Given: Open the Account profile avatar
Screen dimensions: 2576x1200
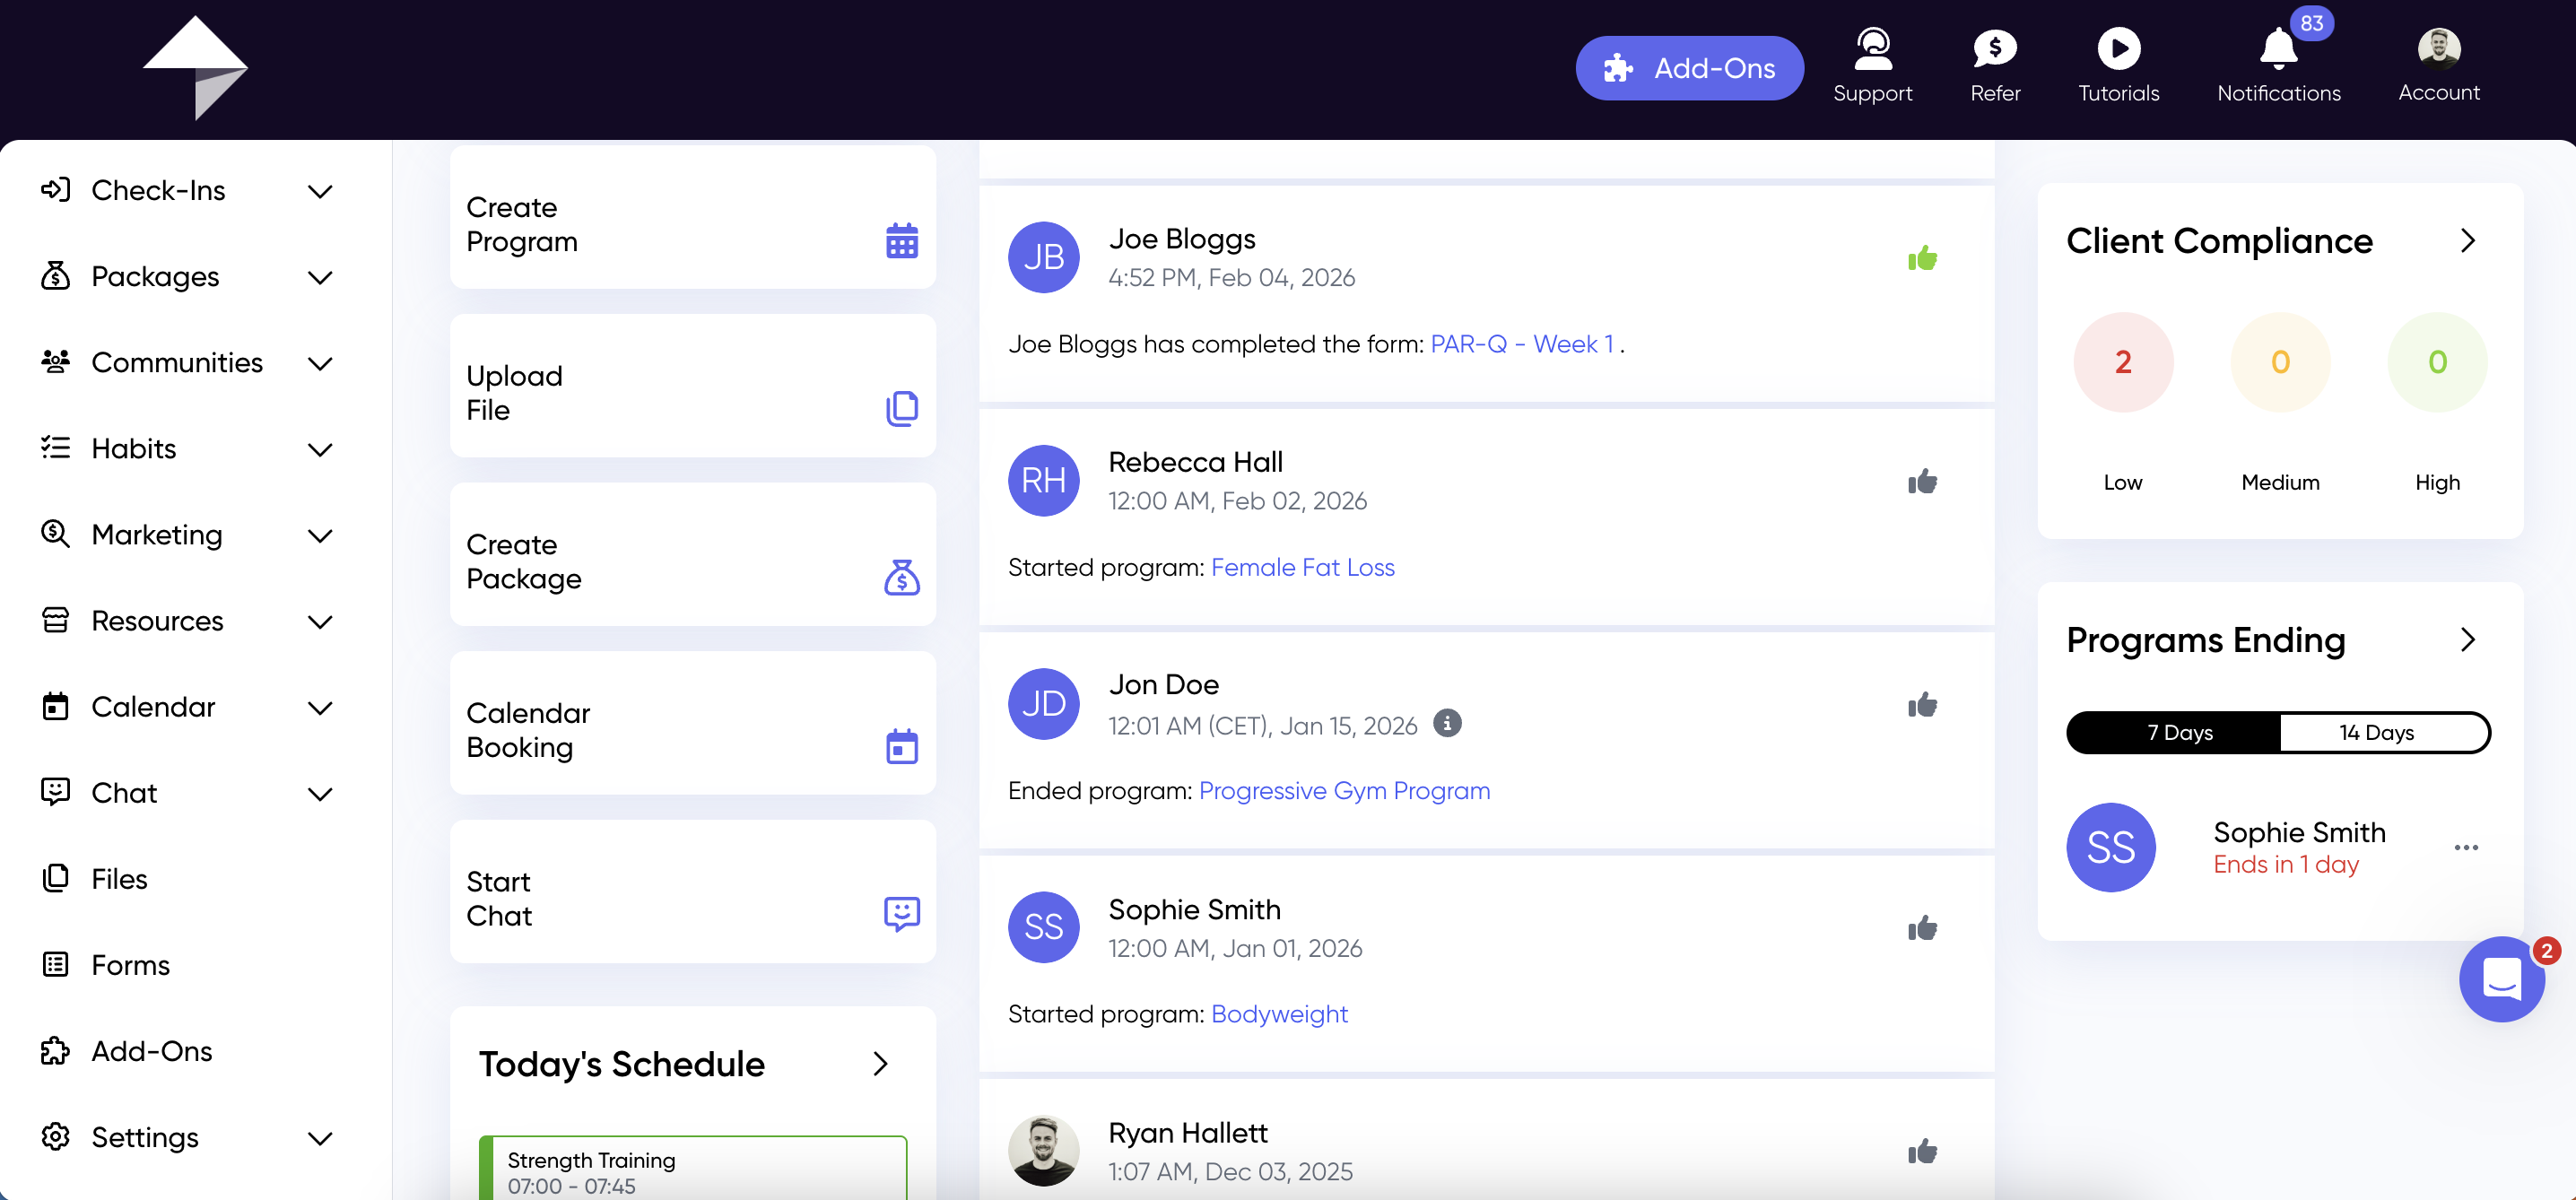Looking at the screenshot, I should click(2438, 48).
